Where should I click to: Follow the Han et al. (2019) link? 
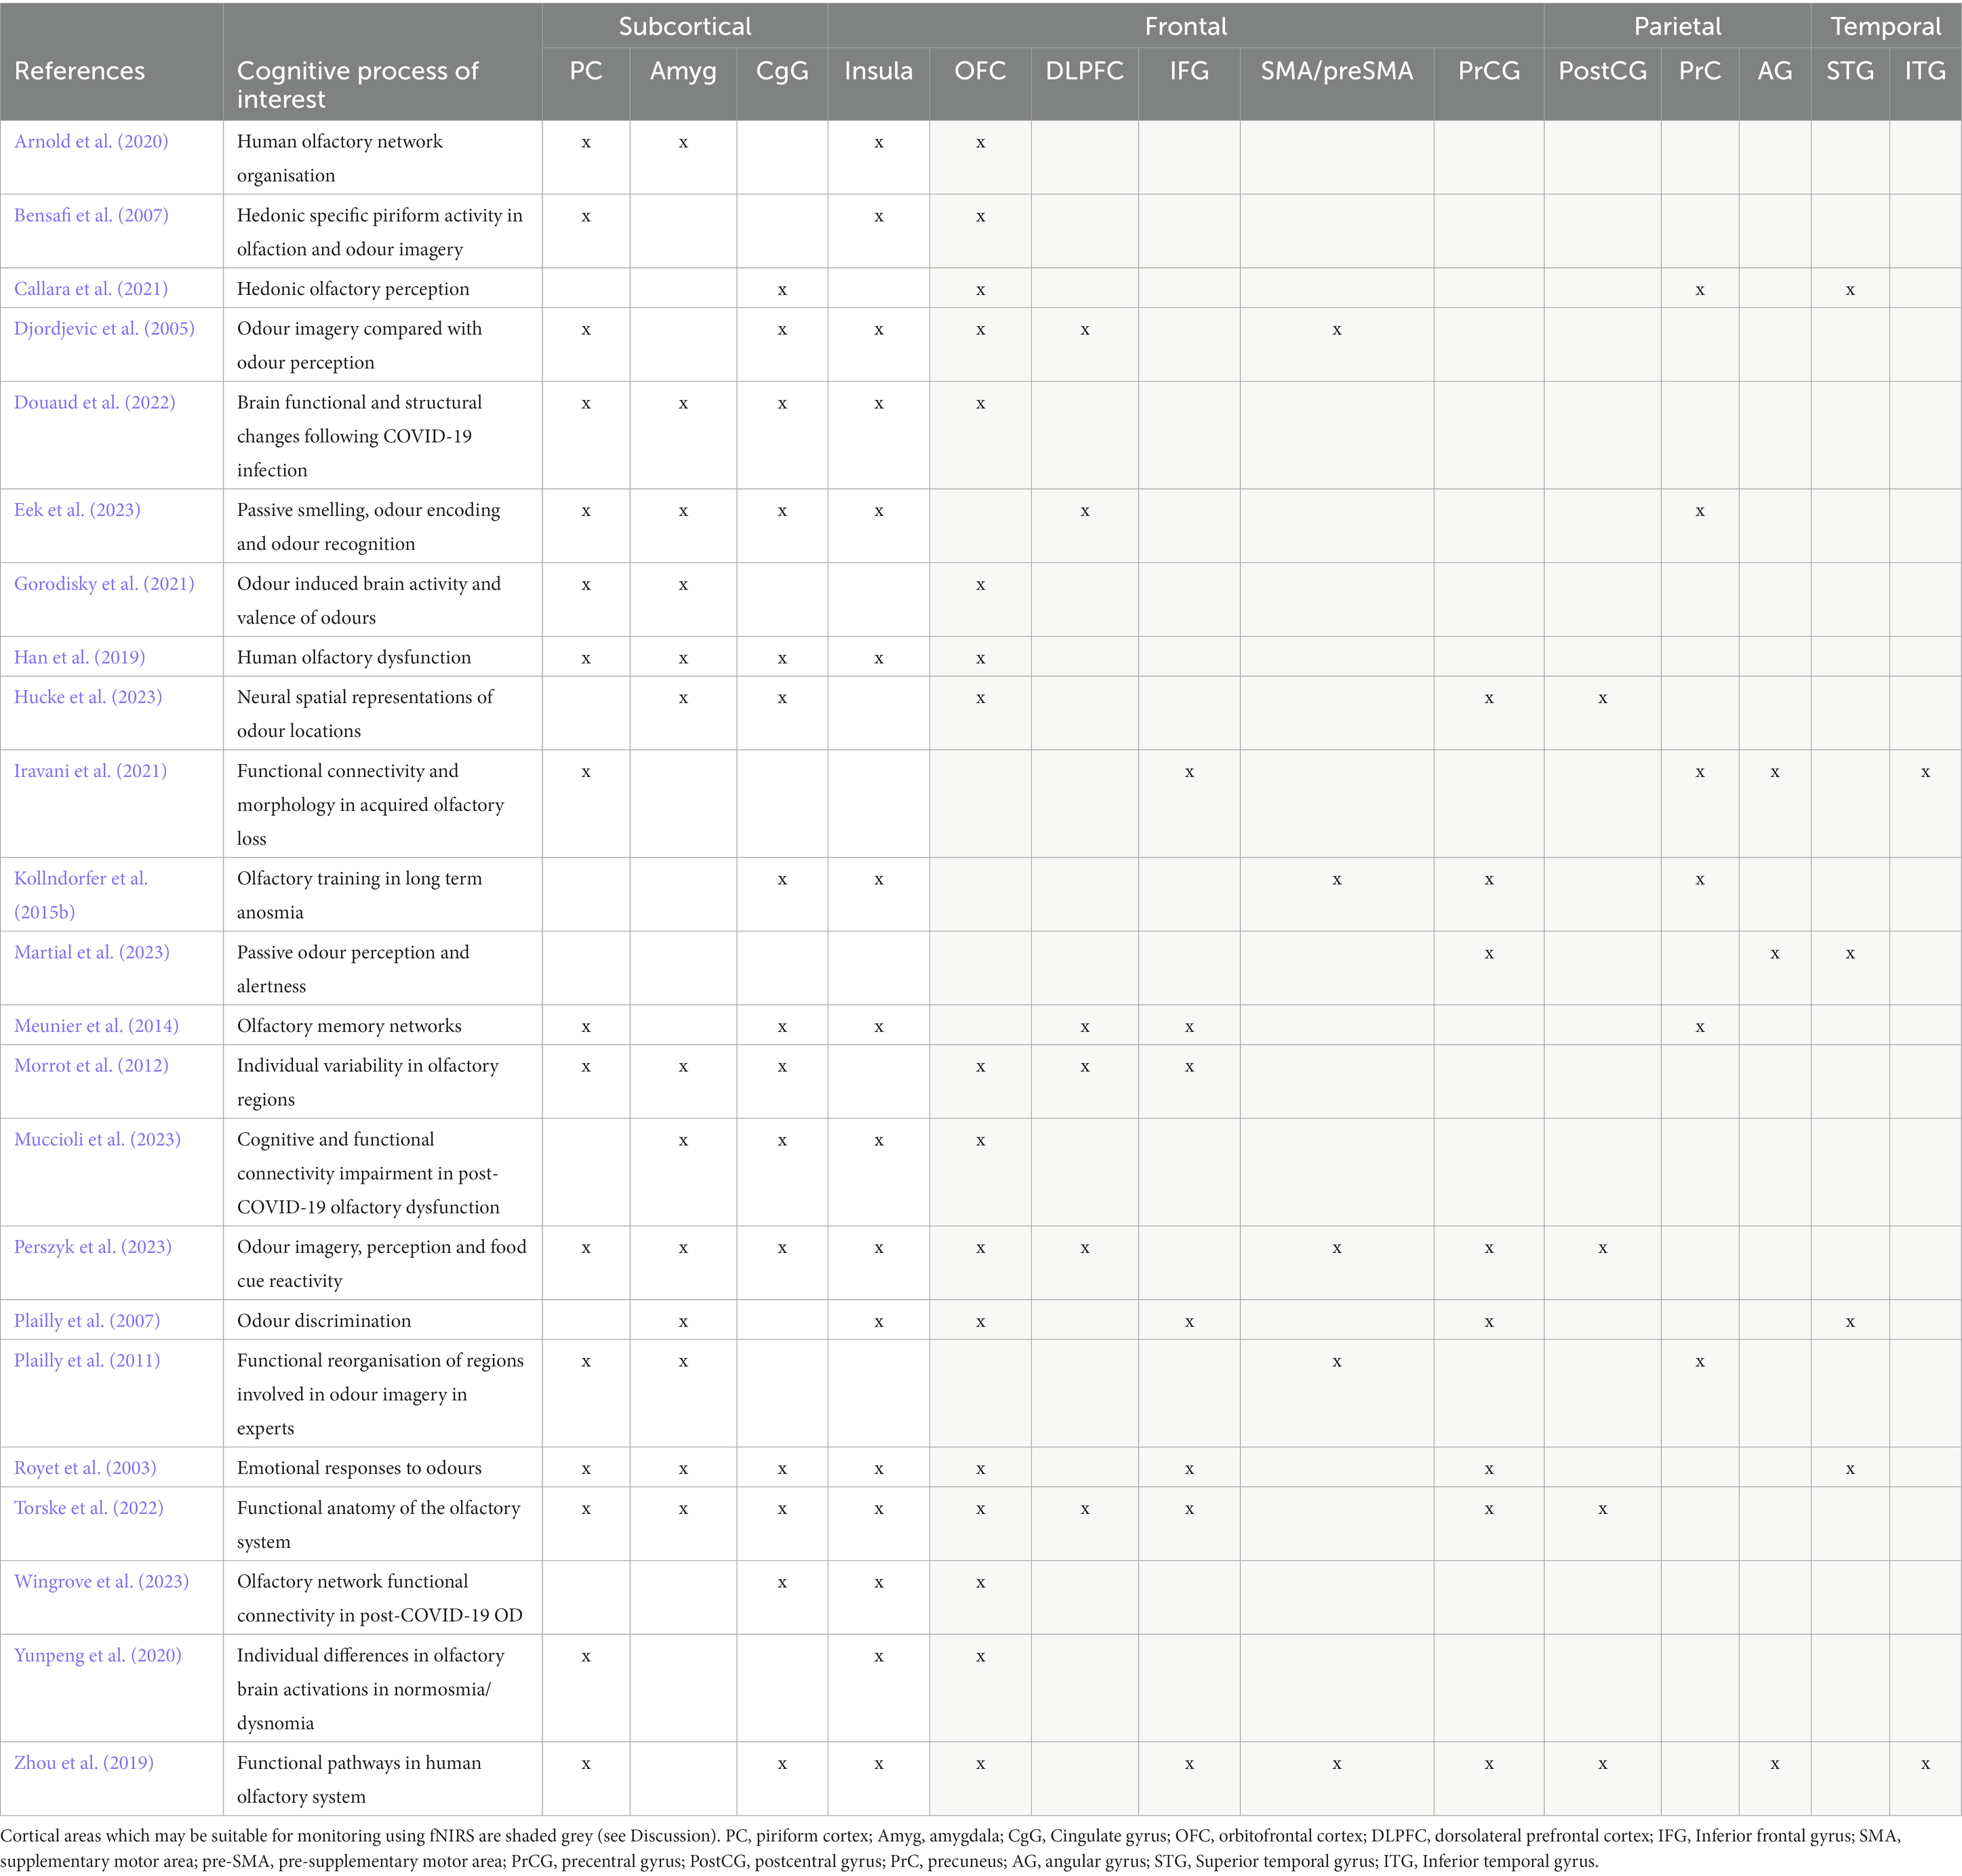coord(80,657)
